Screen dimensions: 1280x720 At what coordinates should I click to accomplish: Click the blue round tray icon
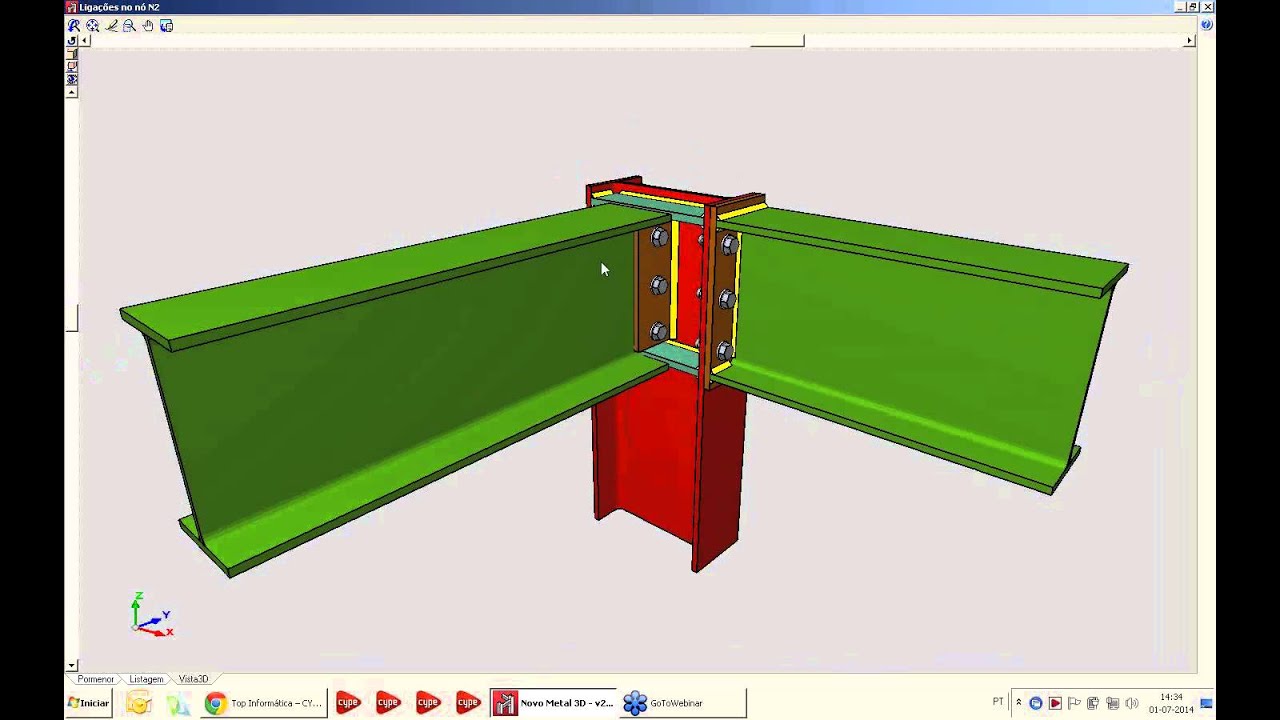(1036, 703)
